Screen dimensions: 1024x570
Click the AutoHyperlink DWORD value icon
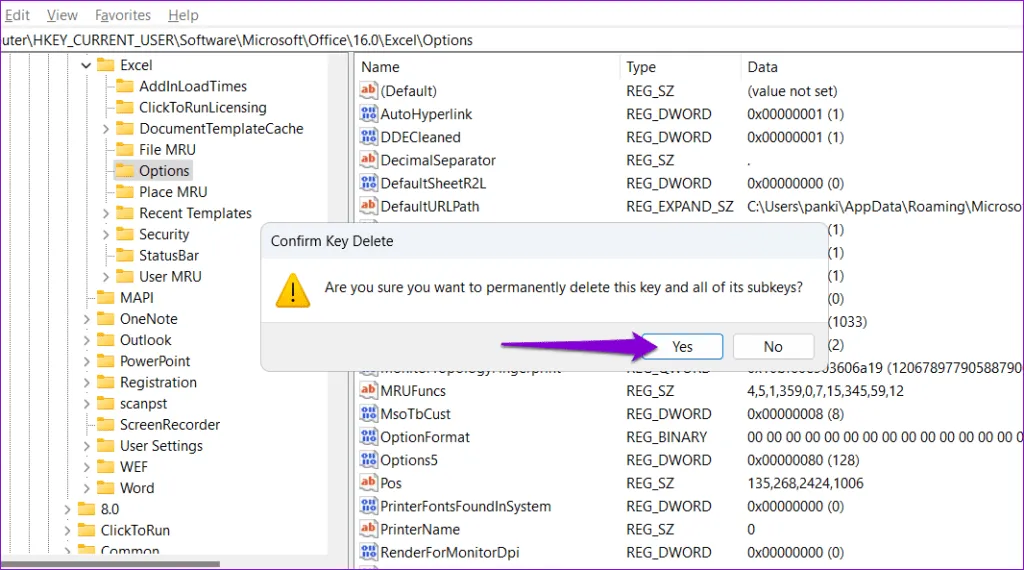(x=369, y=114)
